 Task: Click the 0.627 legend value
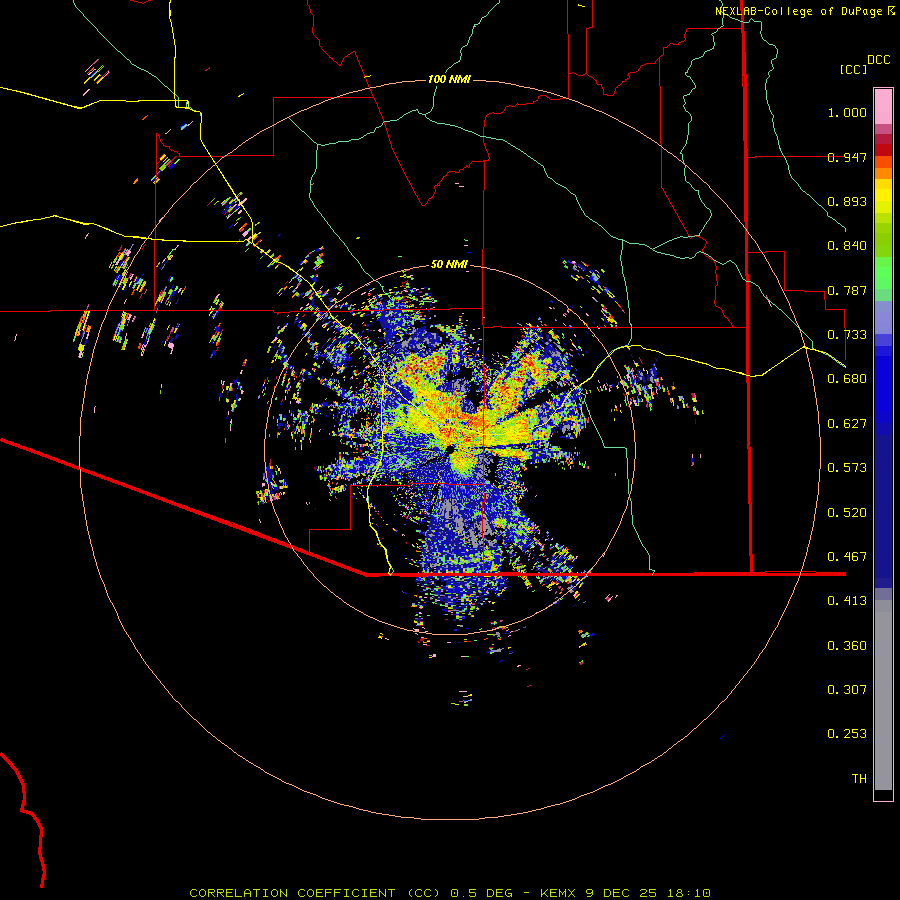pyautogui.click(x=847, y=424)
